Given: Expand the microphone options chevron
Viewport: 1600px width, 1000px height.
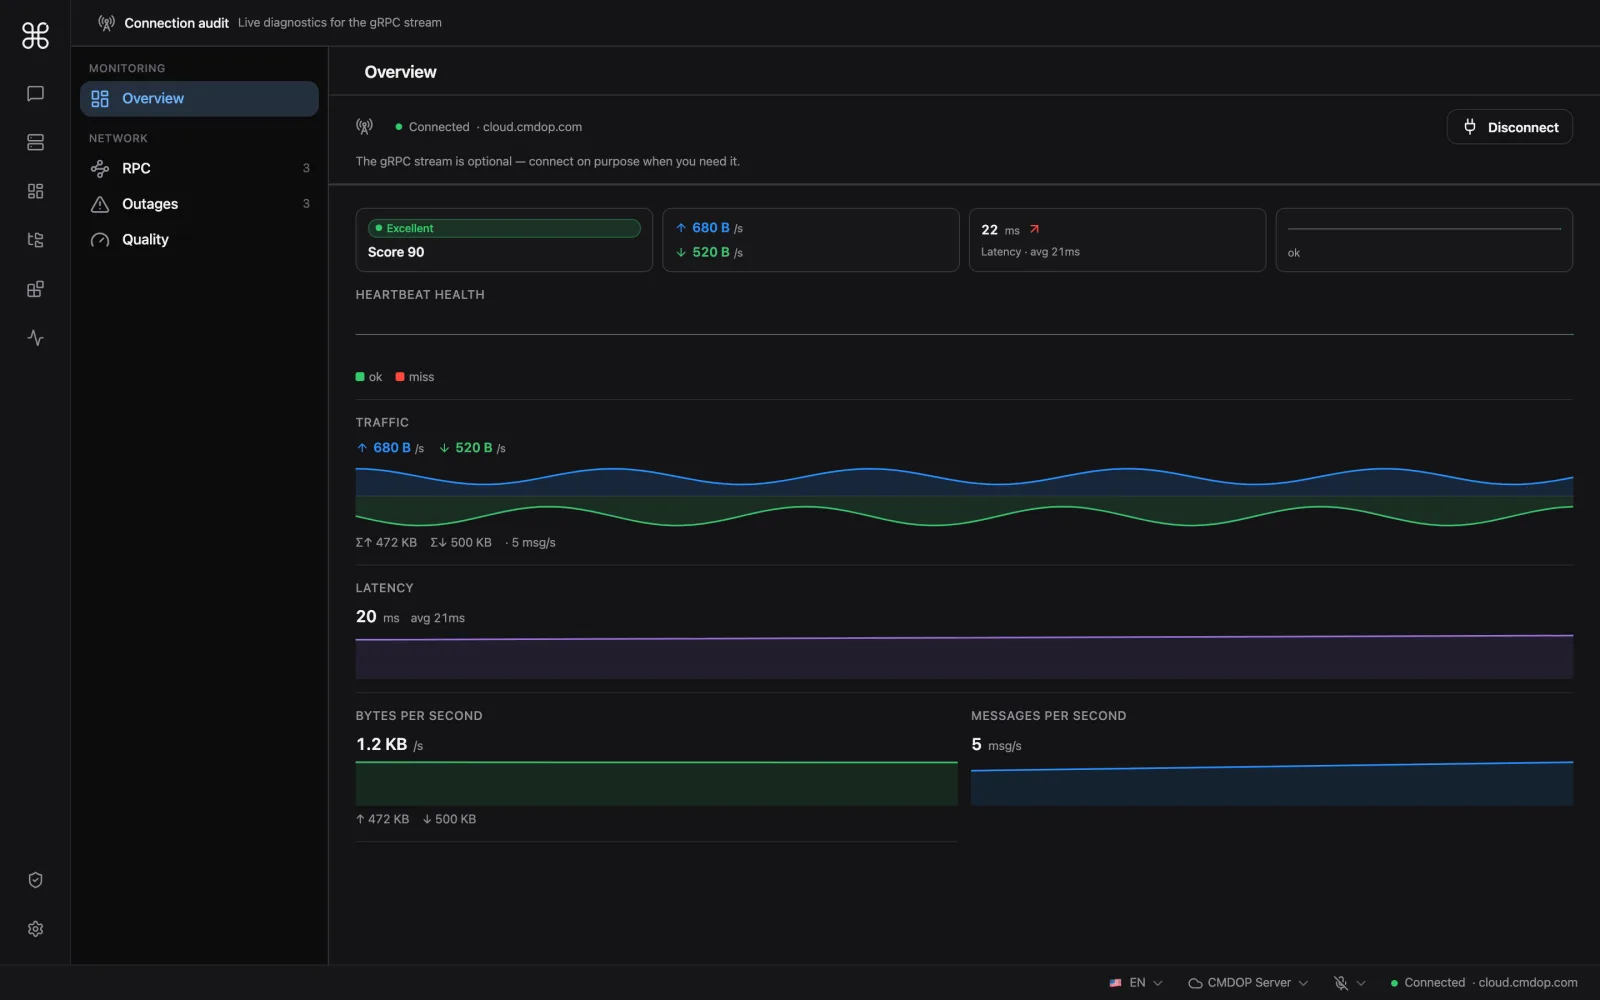Looking at the screenshot, I should tap(1361, 983).
